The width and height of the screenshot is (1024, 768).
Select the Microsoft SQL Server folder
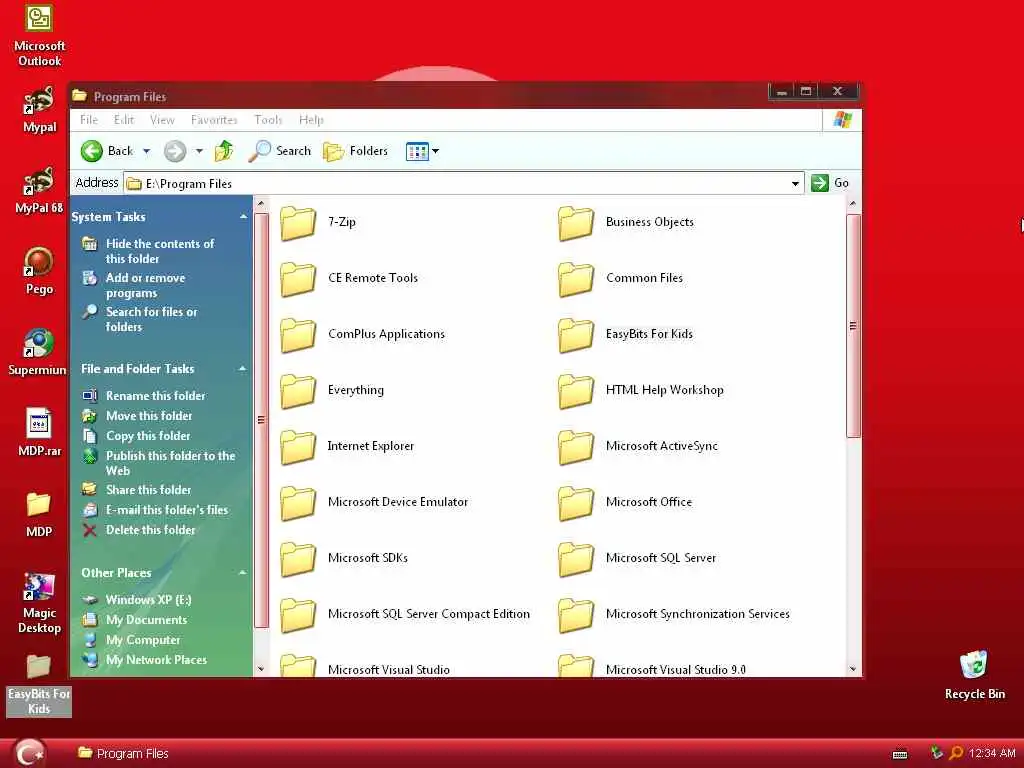point(637,559)
